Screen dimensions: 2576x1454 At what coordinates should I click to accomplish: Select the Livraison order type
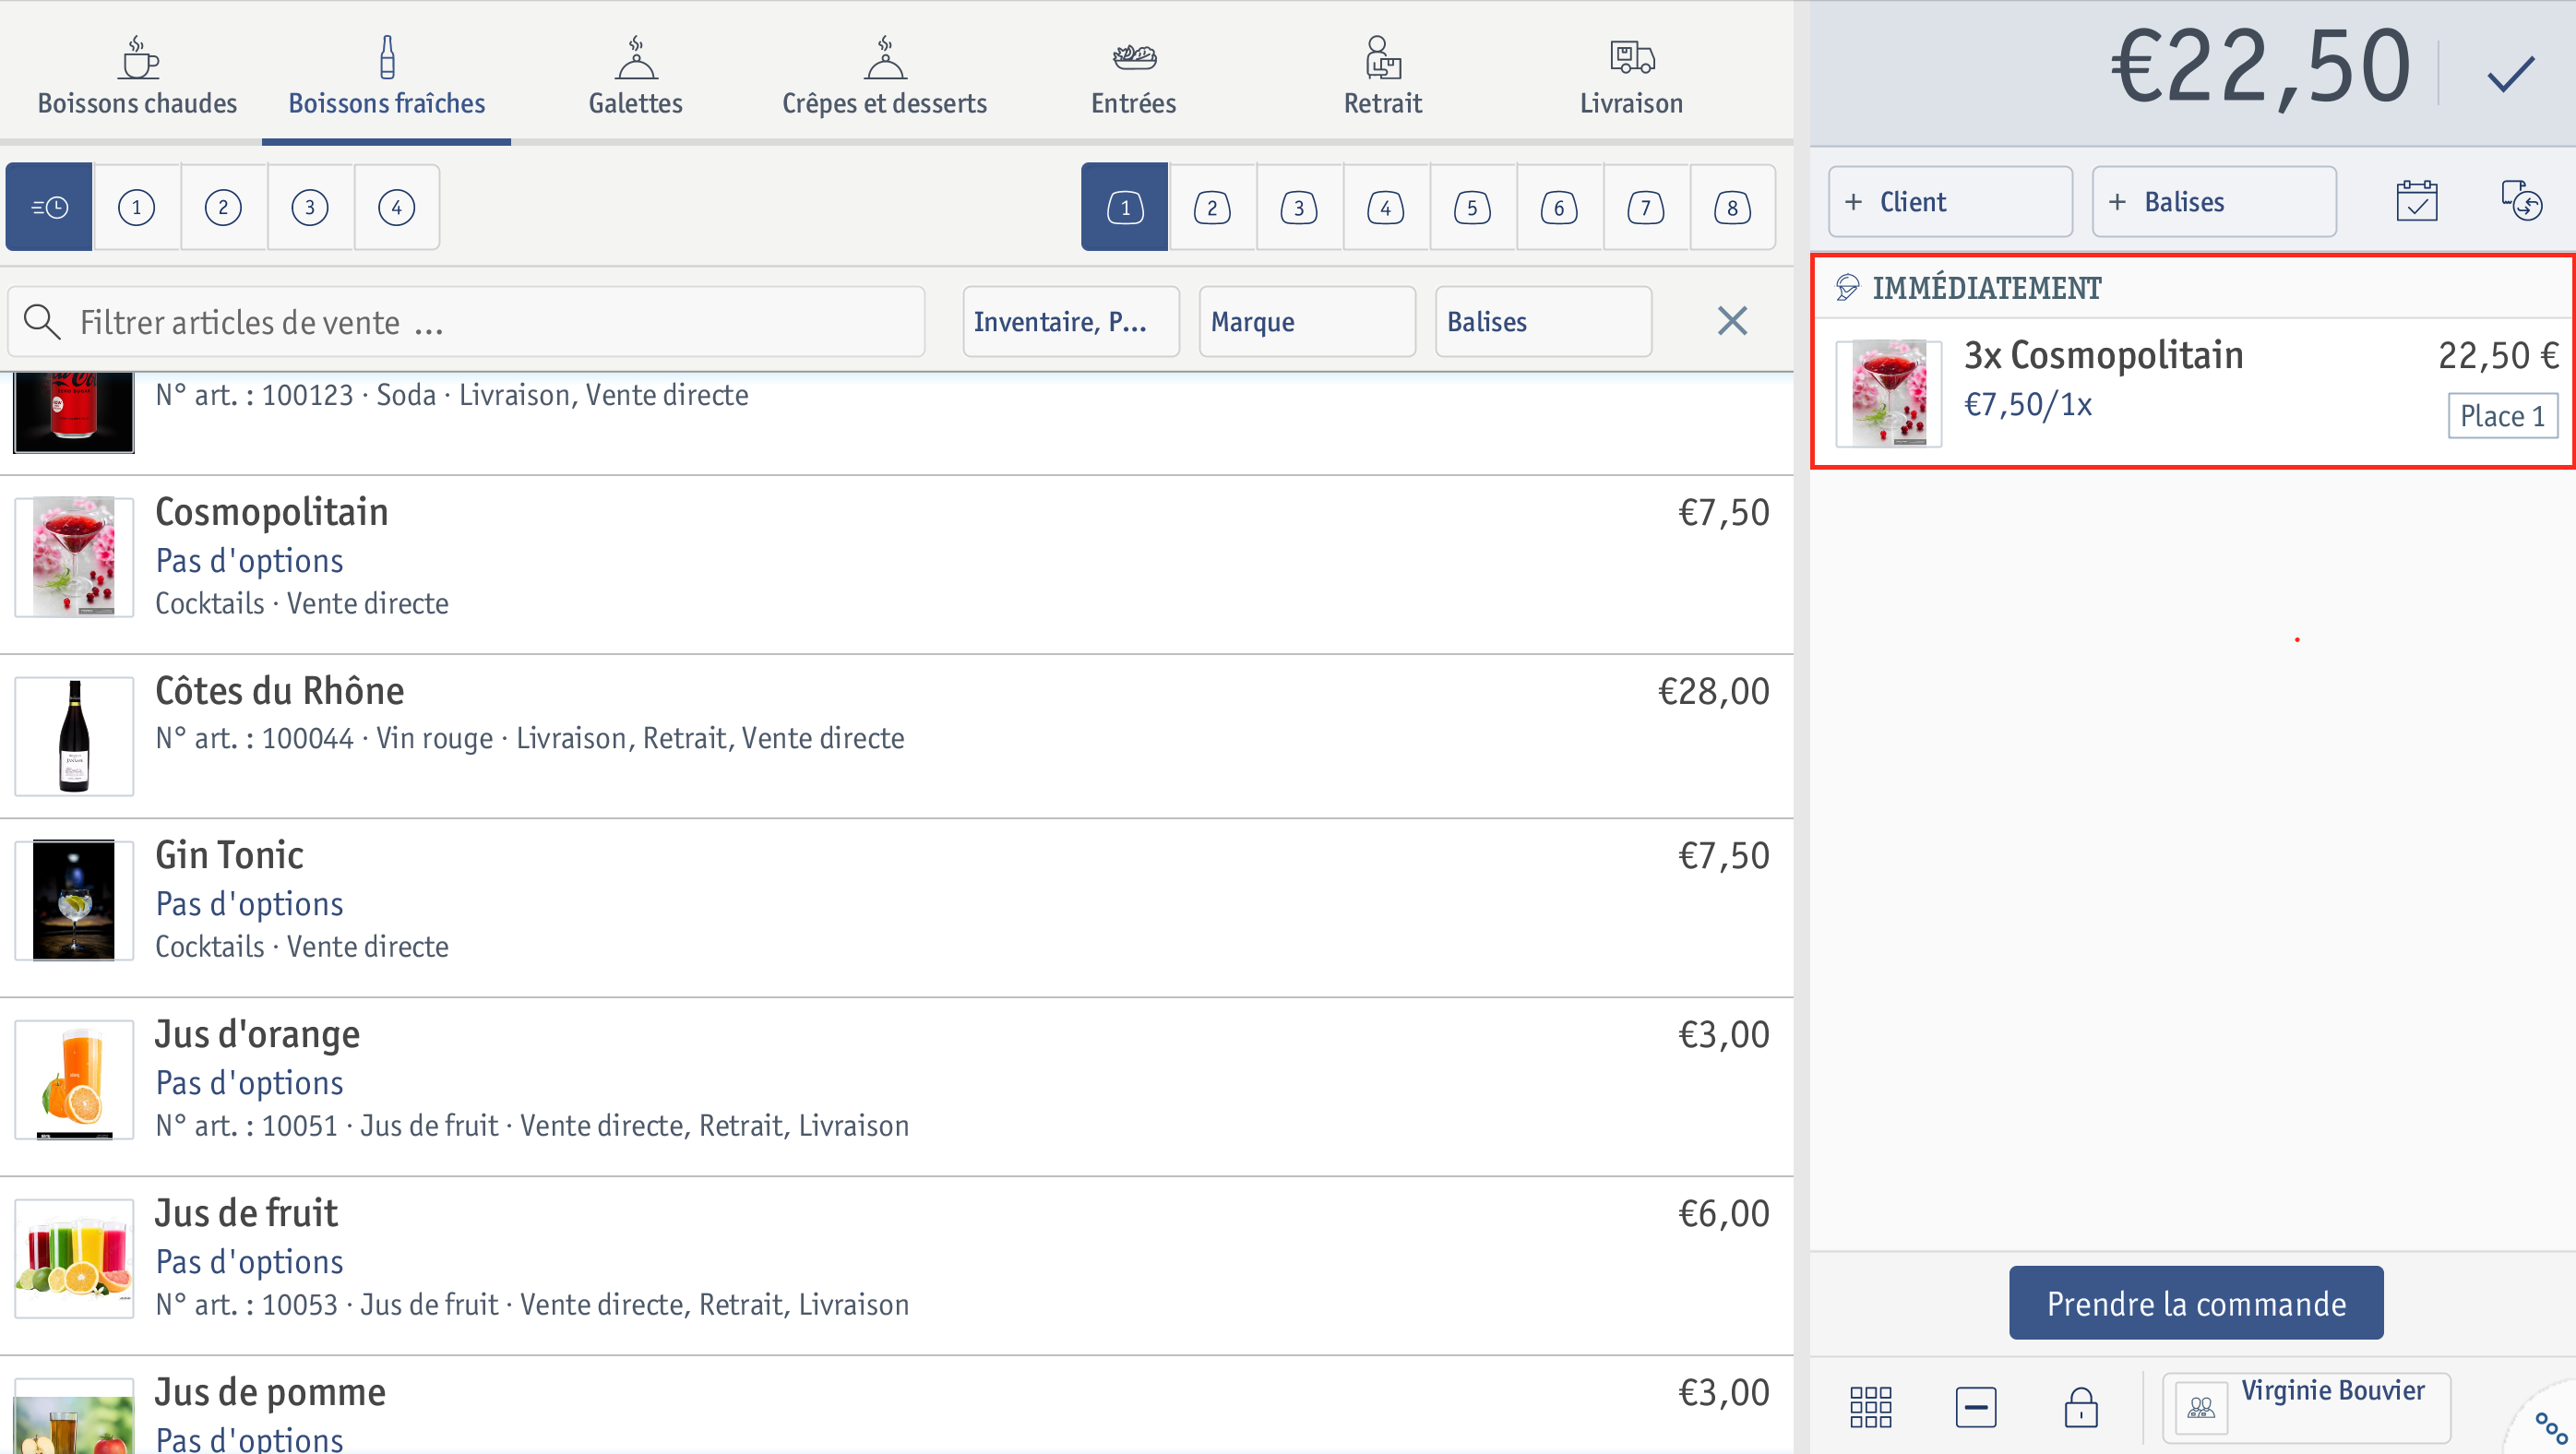coord(1631,75)
